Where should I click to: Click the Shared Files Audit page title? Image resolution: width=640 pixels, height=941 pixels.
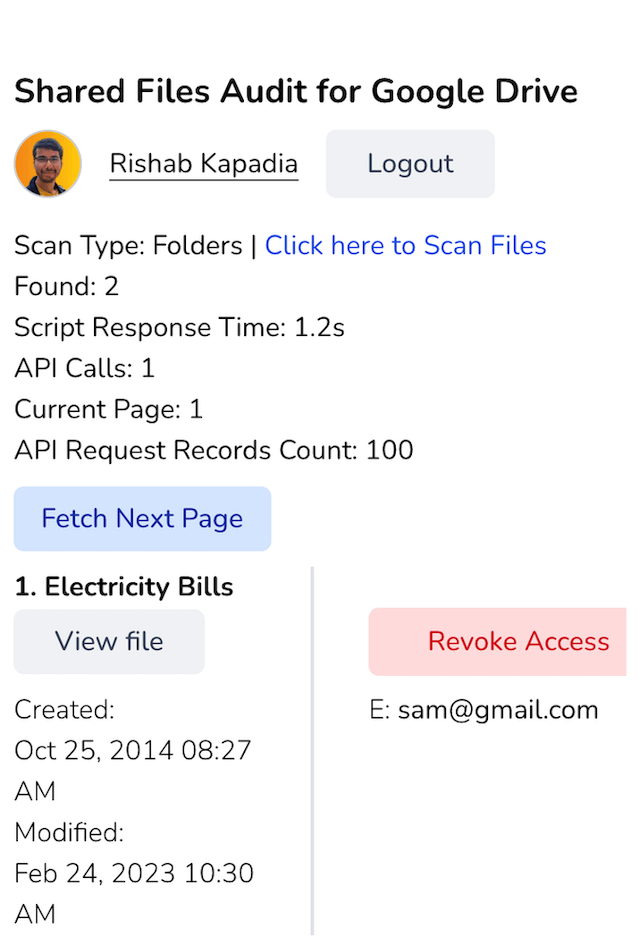pyautogui.click(x=296, y=92)
